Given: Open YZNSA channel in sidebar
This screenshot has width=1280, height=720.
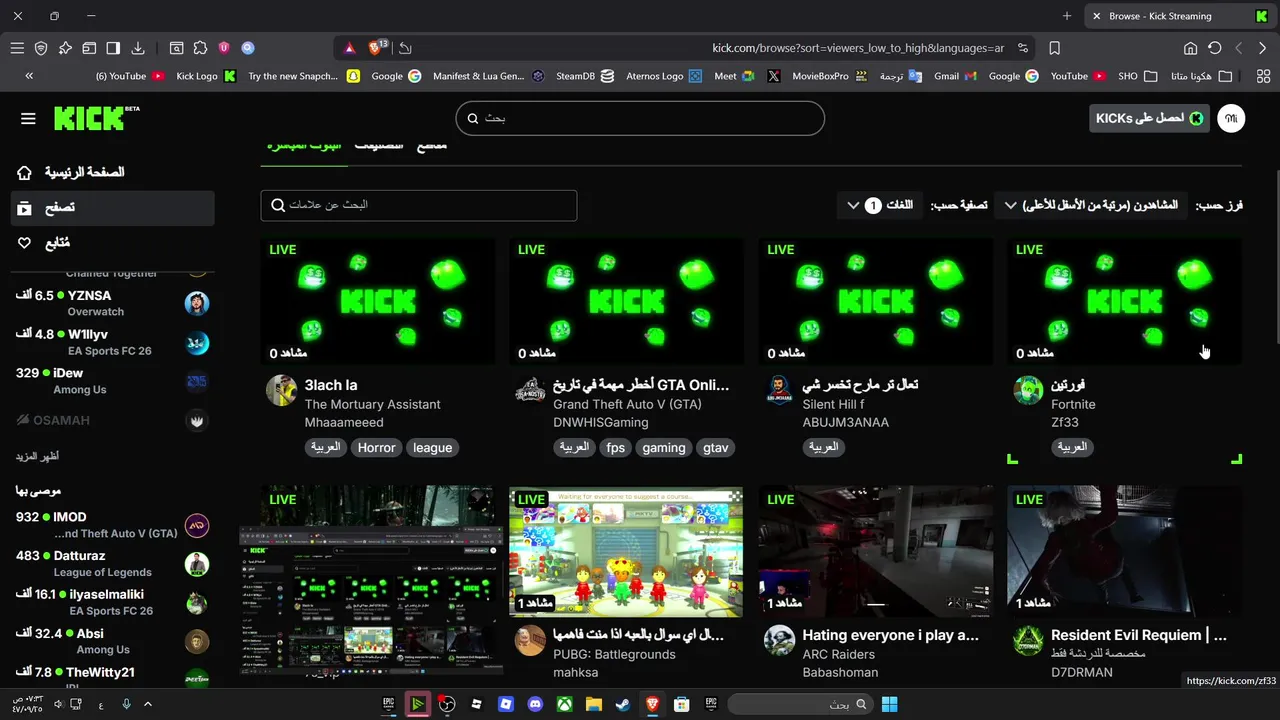Looking at the screenshot, I should coord(113,303).
